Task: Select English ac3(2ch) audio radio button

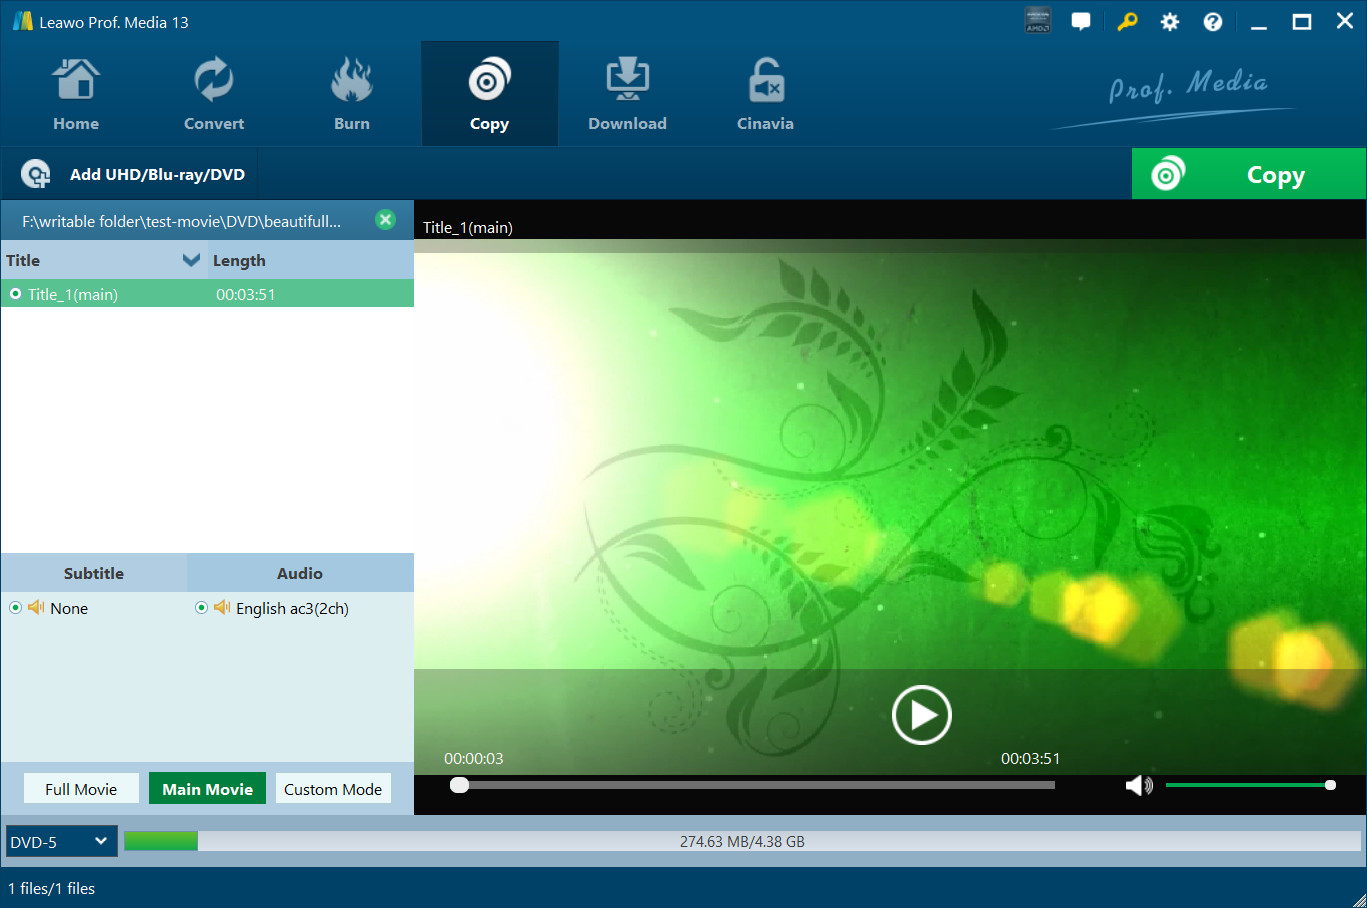Action: (201, 607)
